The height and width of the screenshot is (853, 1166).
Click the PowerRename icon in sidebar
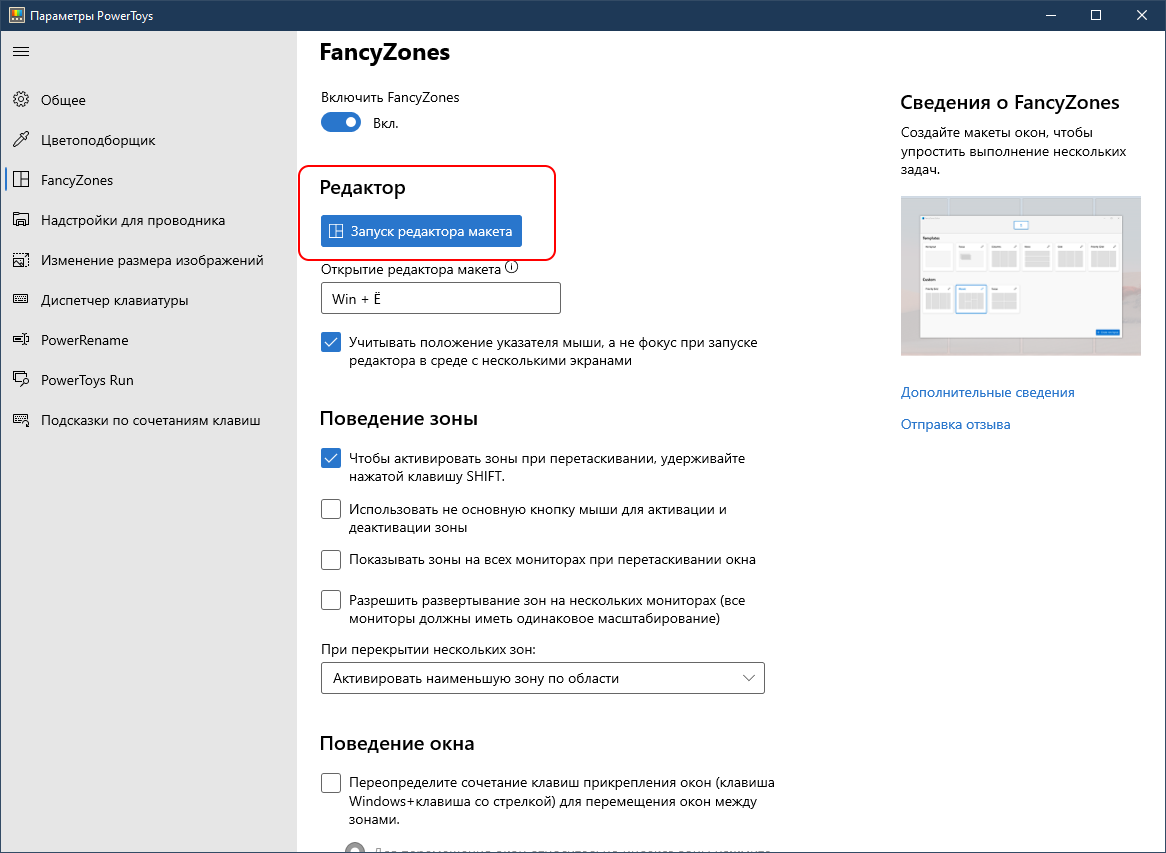21,340
